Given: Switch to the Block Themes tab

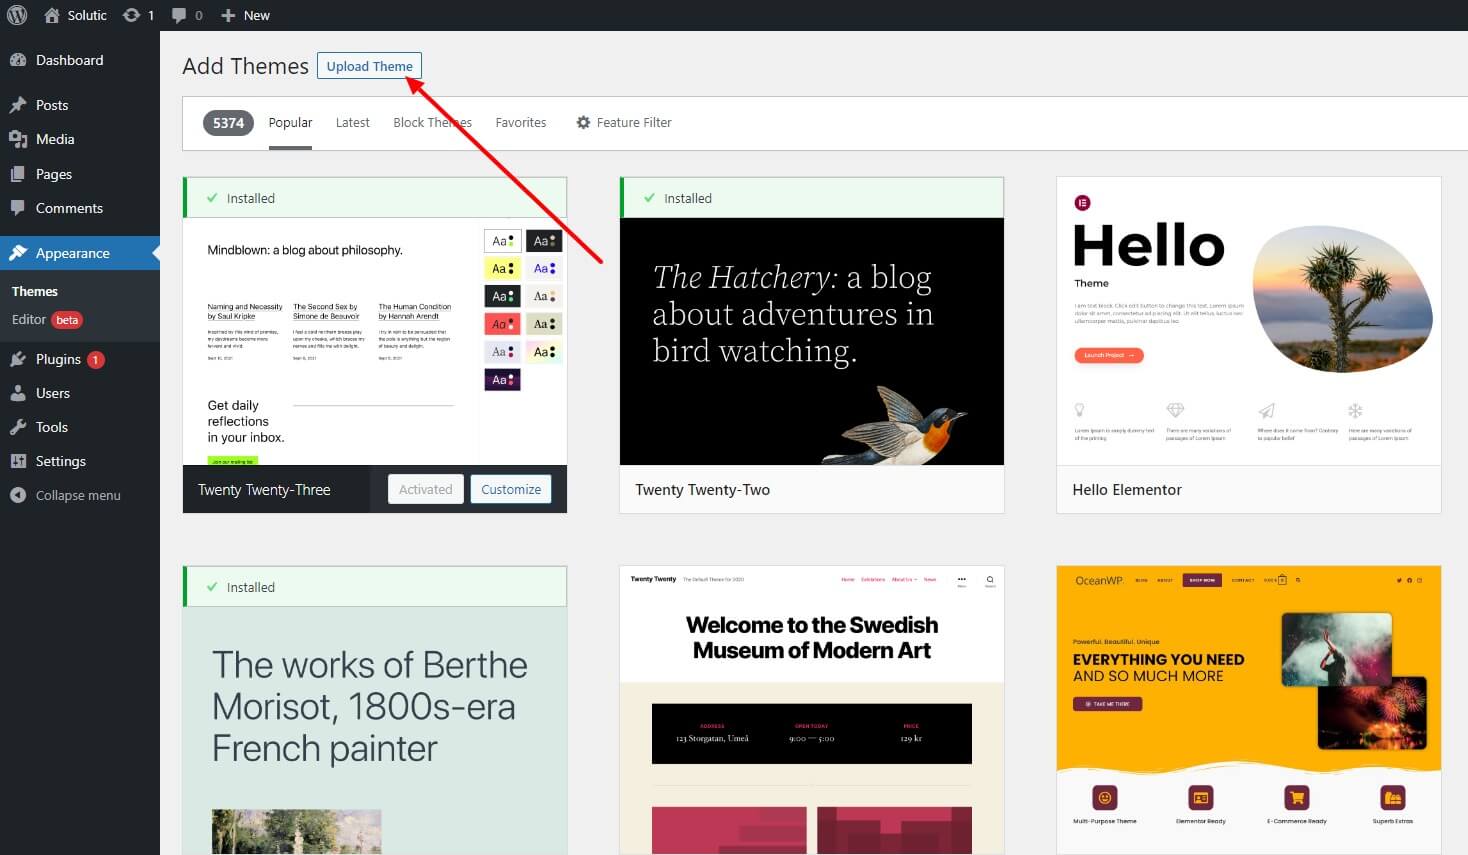Looking at the screenshot, I should [x=432, y=122].
